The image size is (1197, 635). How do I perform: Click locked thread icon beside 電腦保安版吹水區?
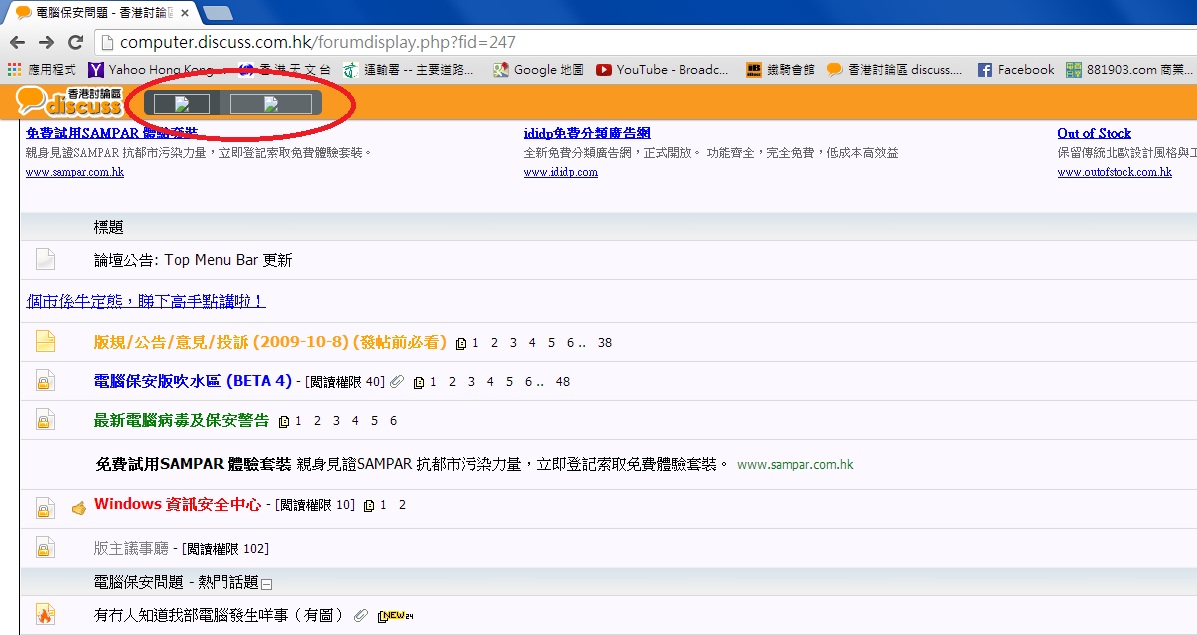coord(45,381)
